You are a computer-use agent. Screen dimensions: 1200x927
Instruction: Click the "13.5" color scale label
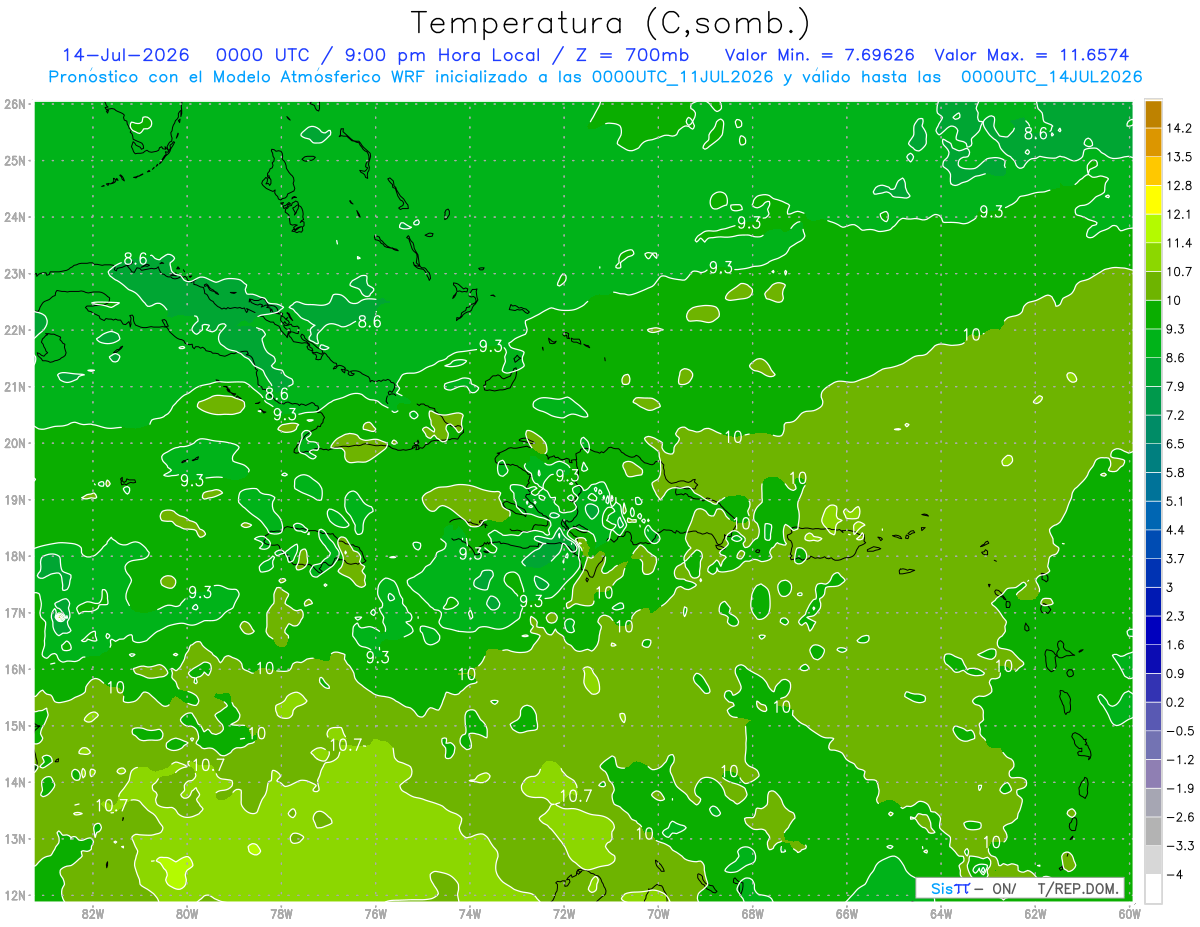point(1178,157)
